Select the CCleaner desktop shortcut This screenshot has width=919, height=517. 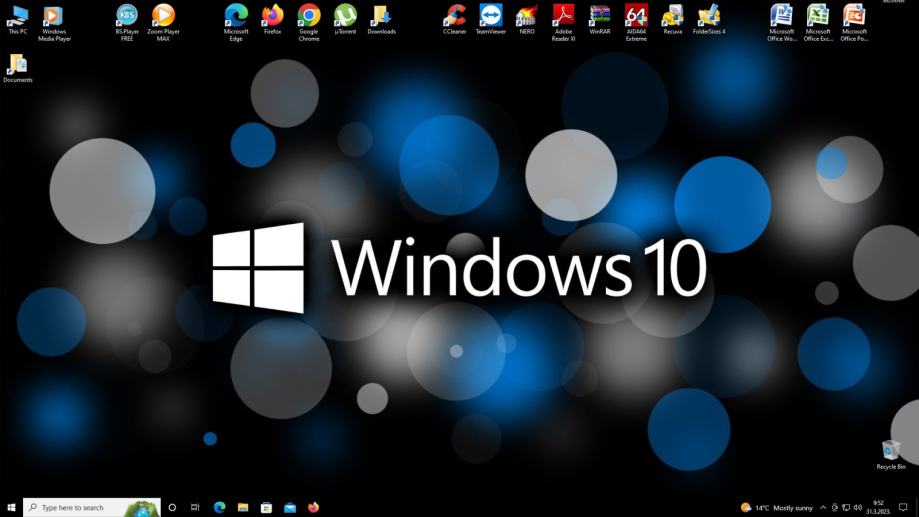point(454,20)
